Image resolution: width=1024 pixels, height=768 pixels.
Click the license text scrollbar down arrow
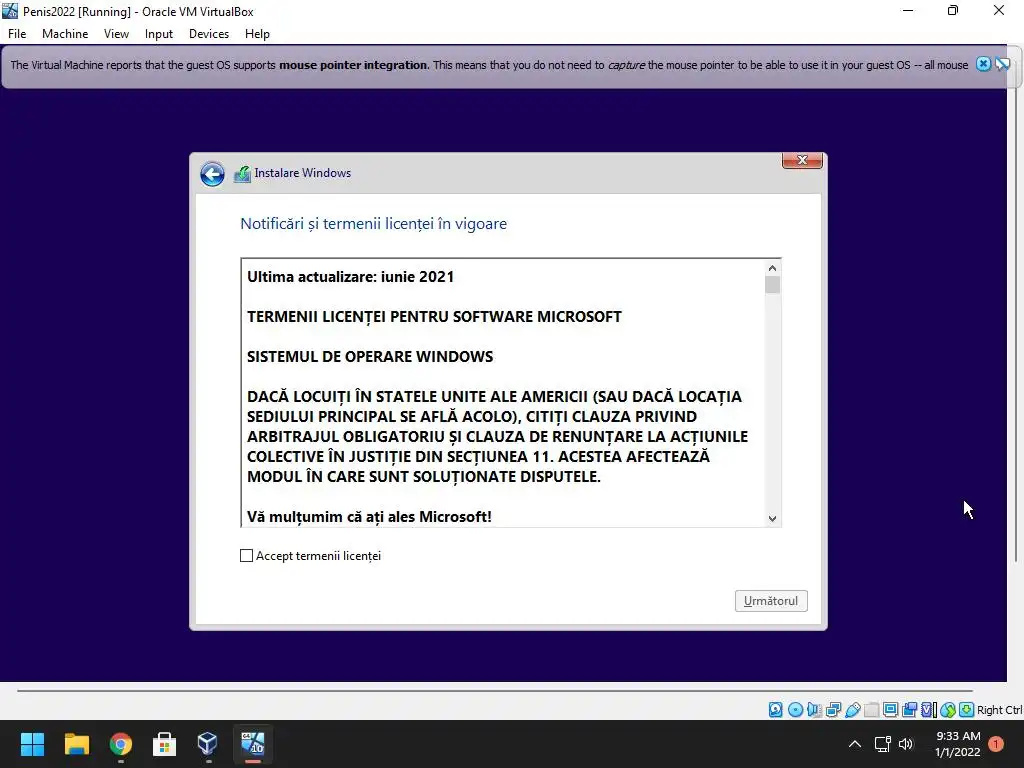pos(773,519)
